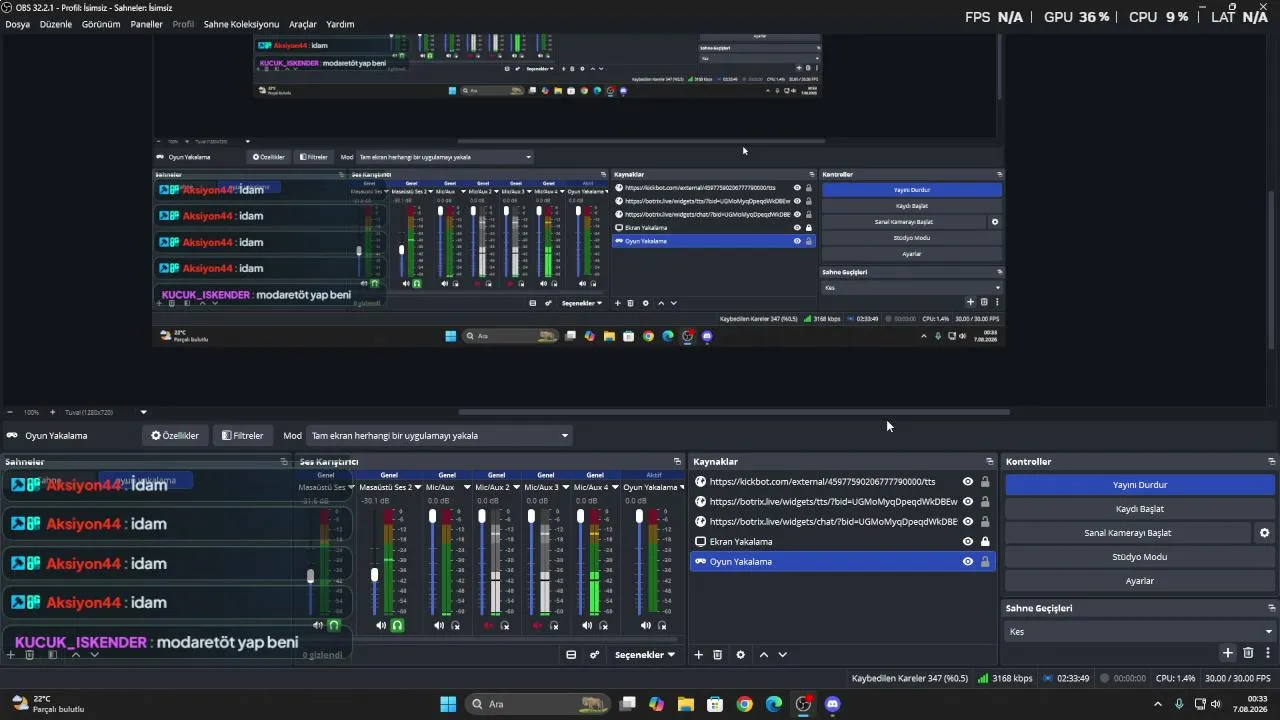Viewport: 1280px width, 720px height.
Task: Mute the Oyun Yakalama mixer channel
Action: [645, 626]
